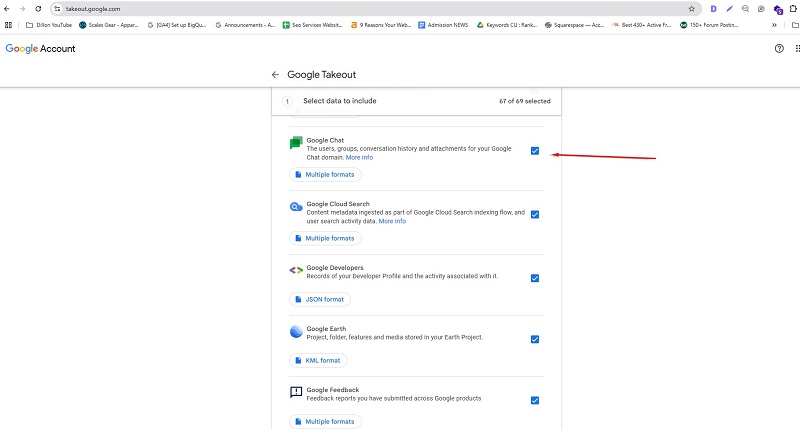Click the Google Earth globe icon
Image resolution: width=800 pixels, height=429 pixels.
pyautogui.click(x=296, y=332)
